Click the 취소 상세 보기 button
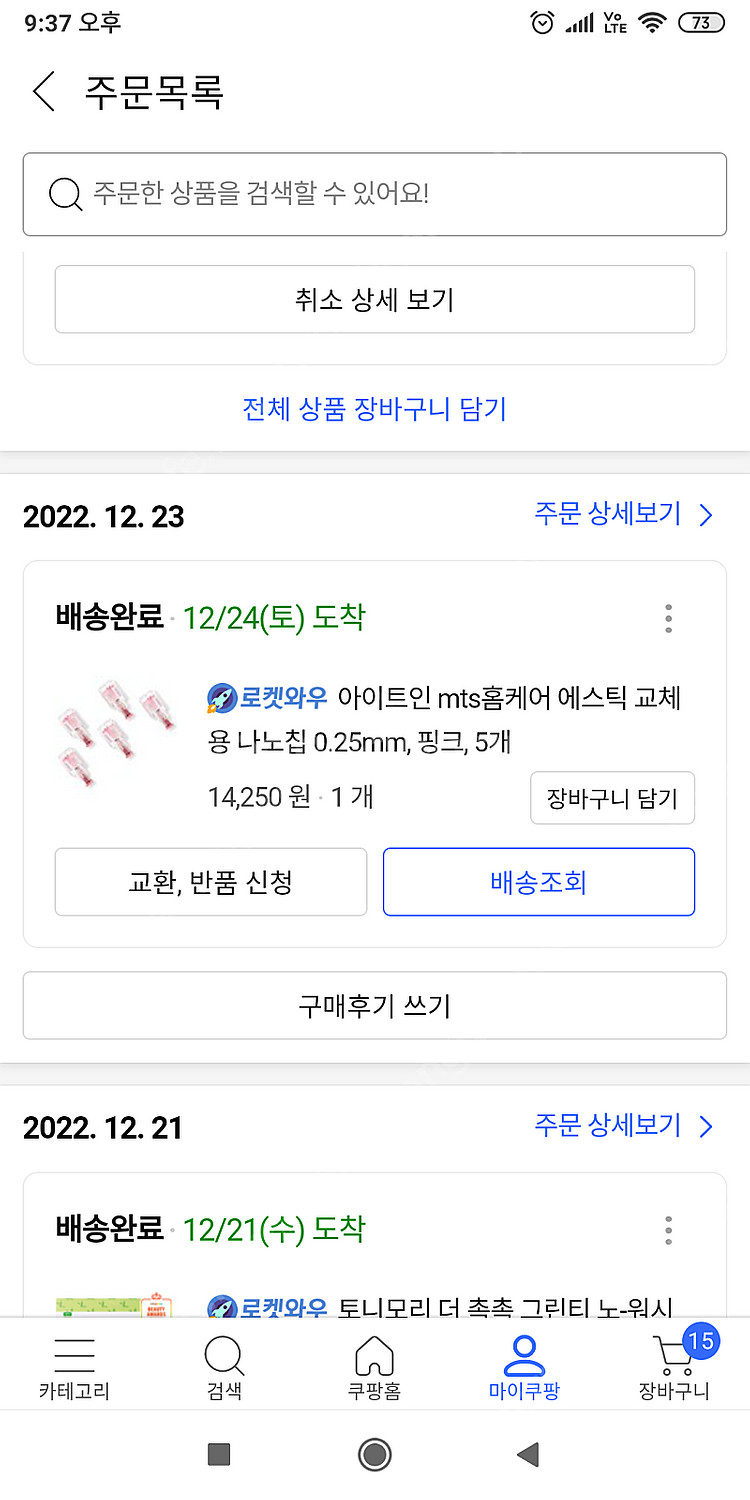This screenshot has width=750, height=1500. [375, 299]
